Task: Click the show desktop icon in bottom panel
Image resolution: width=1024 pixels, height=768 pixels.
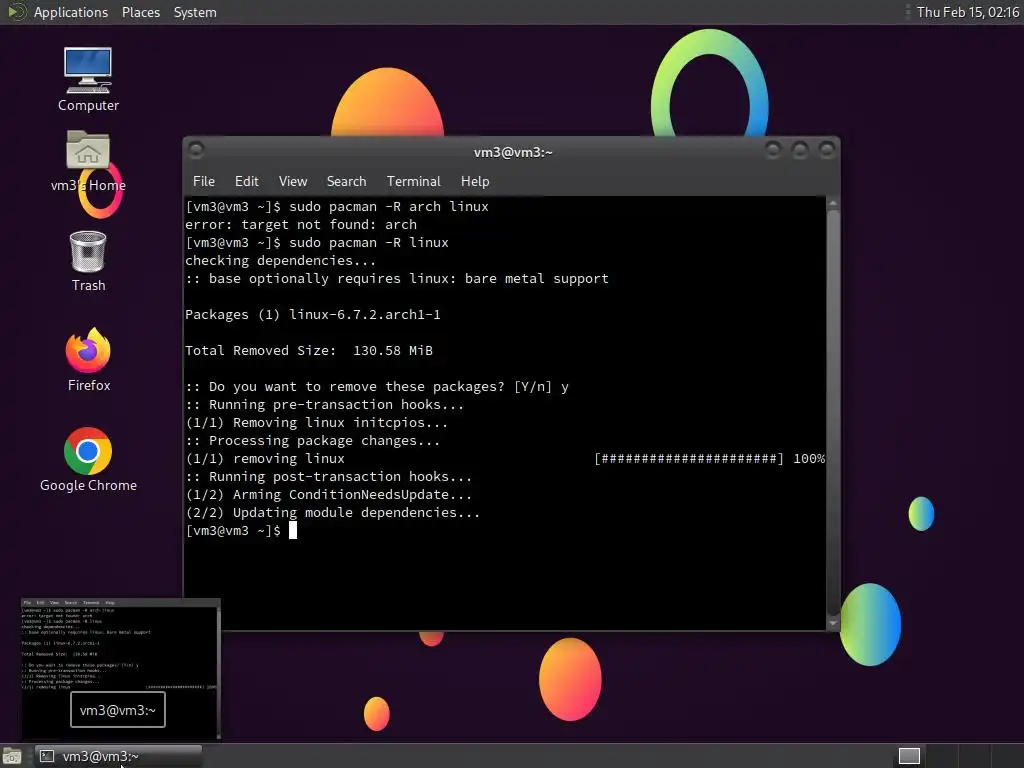Action: [12, 756]
